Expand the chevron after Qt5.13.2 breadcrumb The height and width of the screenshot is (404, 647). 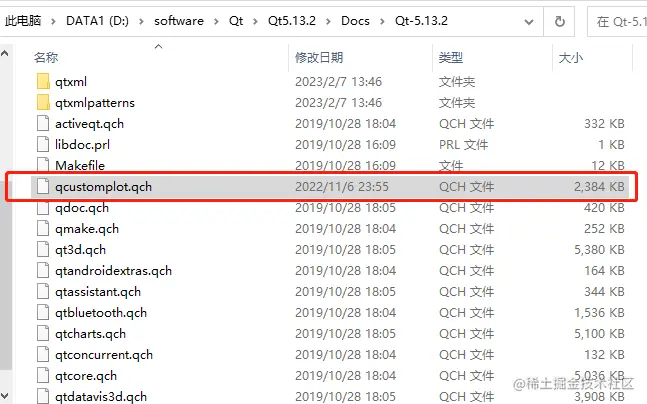pos(328,21)
